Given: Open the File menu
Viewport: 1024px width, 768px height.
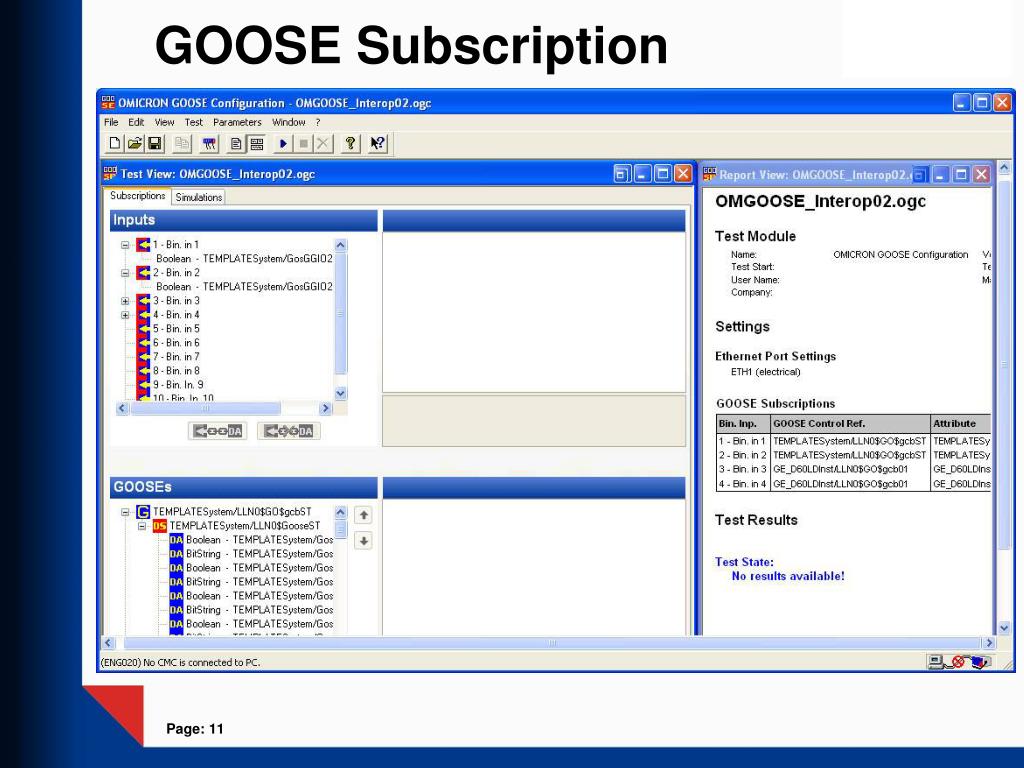Looking at the screenshot, I should tap(111, 122).
